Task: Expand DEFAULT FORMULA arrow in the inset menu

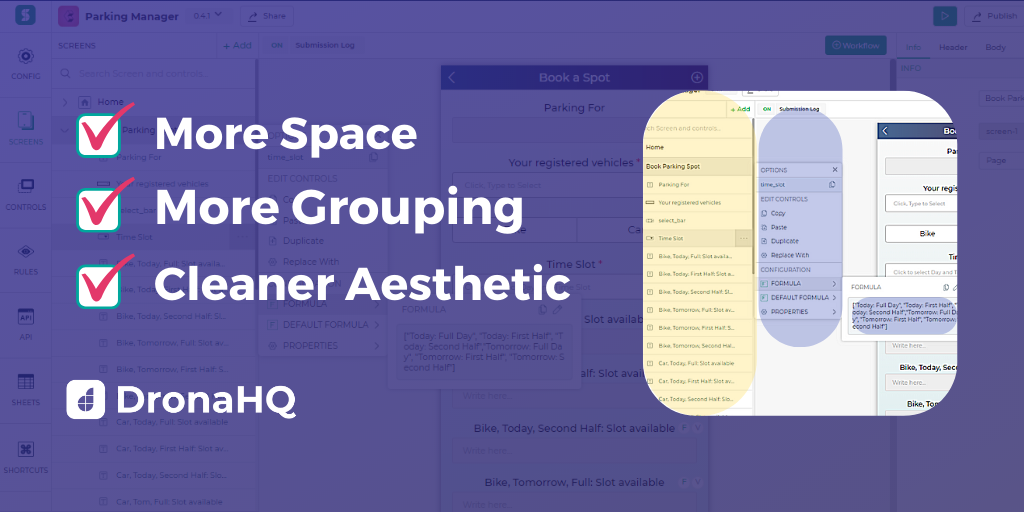Action: (834, 298)
